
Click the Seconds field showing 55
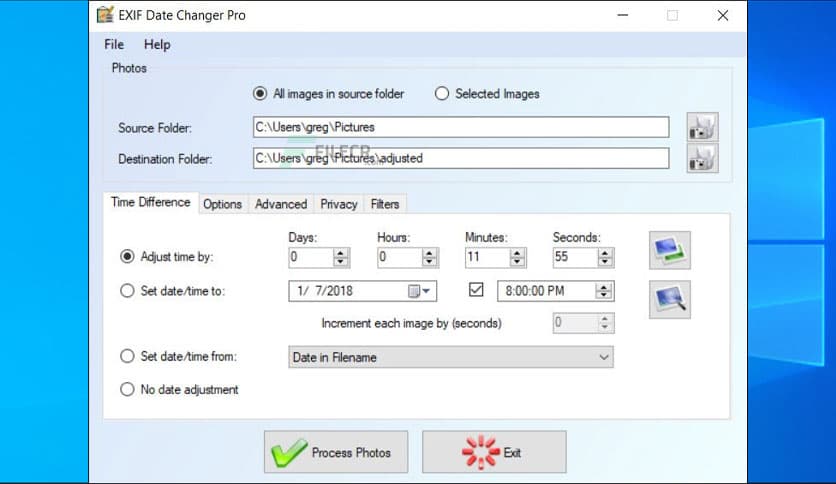pyautogui.click(x=575, y=257)
